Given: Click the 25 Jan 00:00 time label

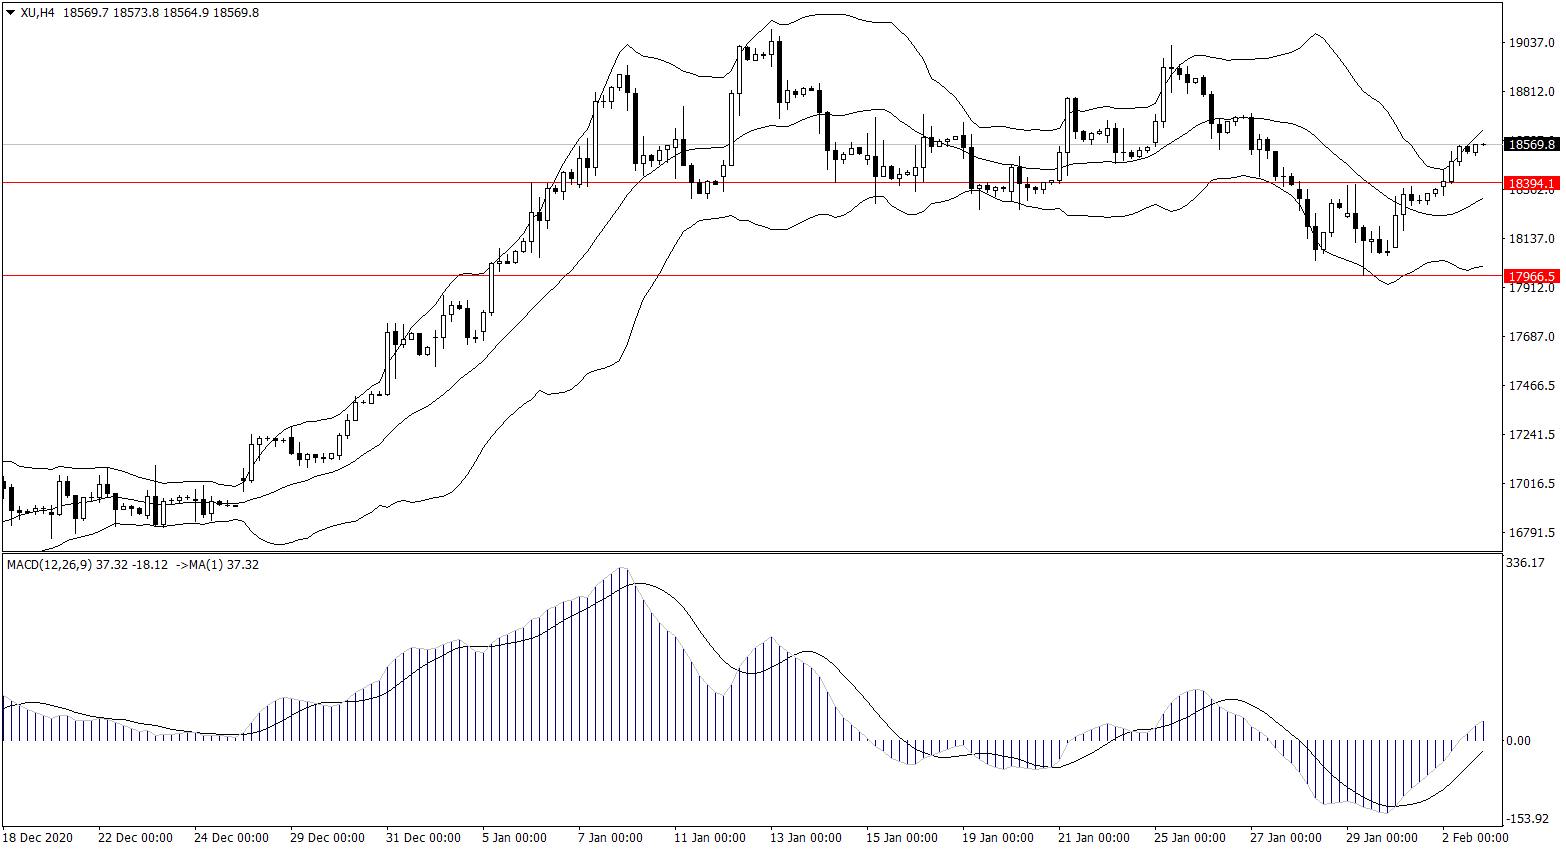Looking at the screenshot, I should [1188, 838].
